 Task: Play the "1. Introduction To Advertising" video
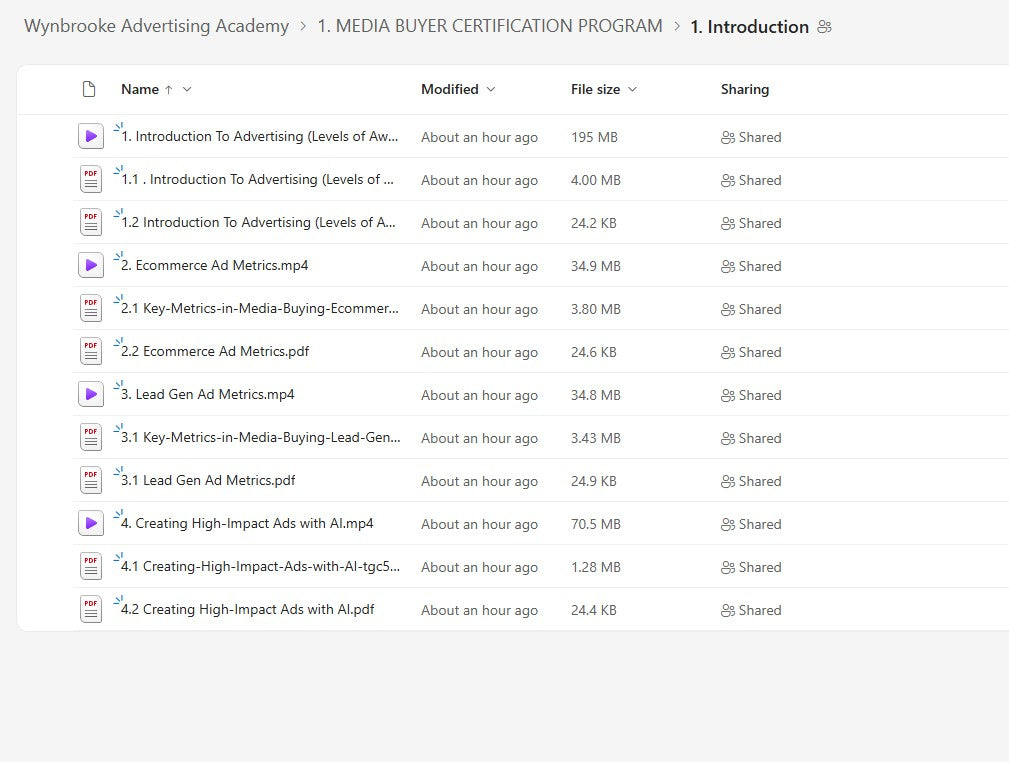90,136
